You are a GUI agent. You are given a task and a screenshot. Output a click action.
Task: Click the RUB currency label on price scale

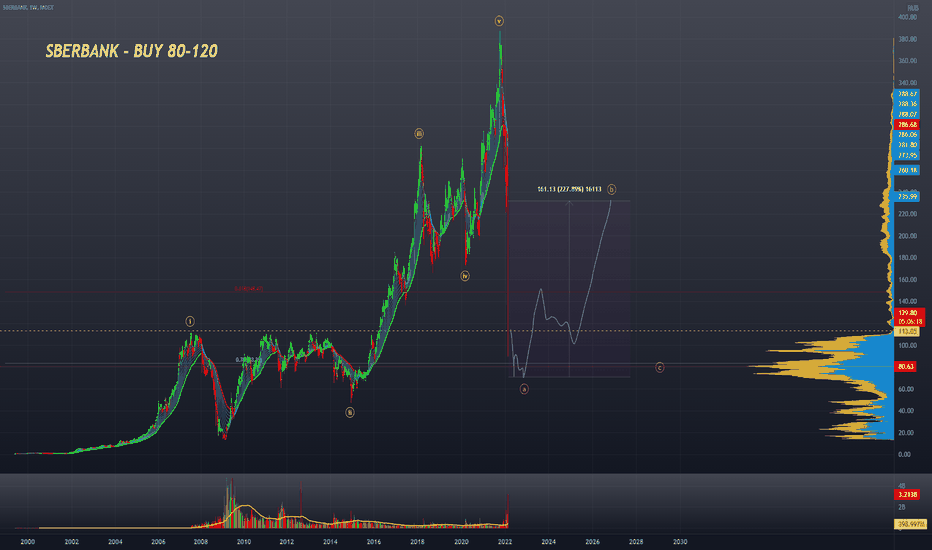tap(912, 8)
